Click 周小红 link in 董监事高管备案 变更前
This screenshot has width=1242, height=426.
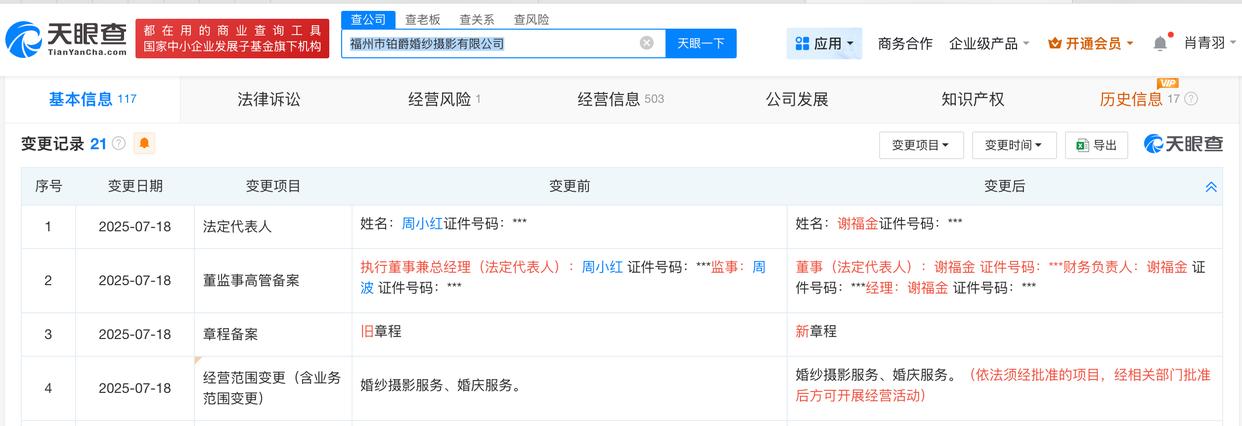(x=602, y=267)
